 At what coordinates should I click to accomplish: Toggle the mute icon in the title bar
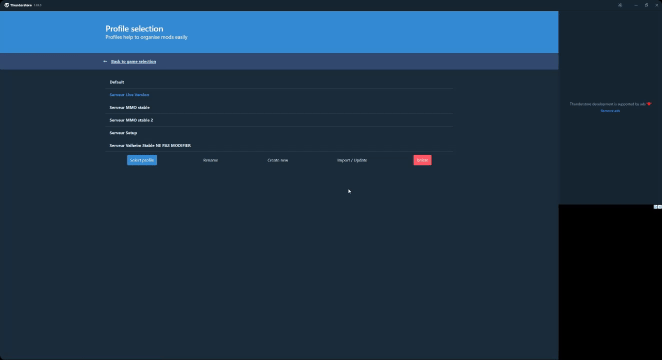pos(620,5)
